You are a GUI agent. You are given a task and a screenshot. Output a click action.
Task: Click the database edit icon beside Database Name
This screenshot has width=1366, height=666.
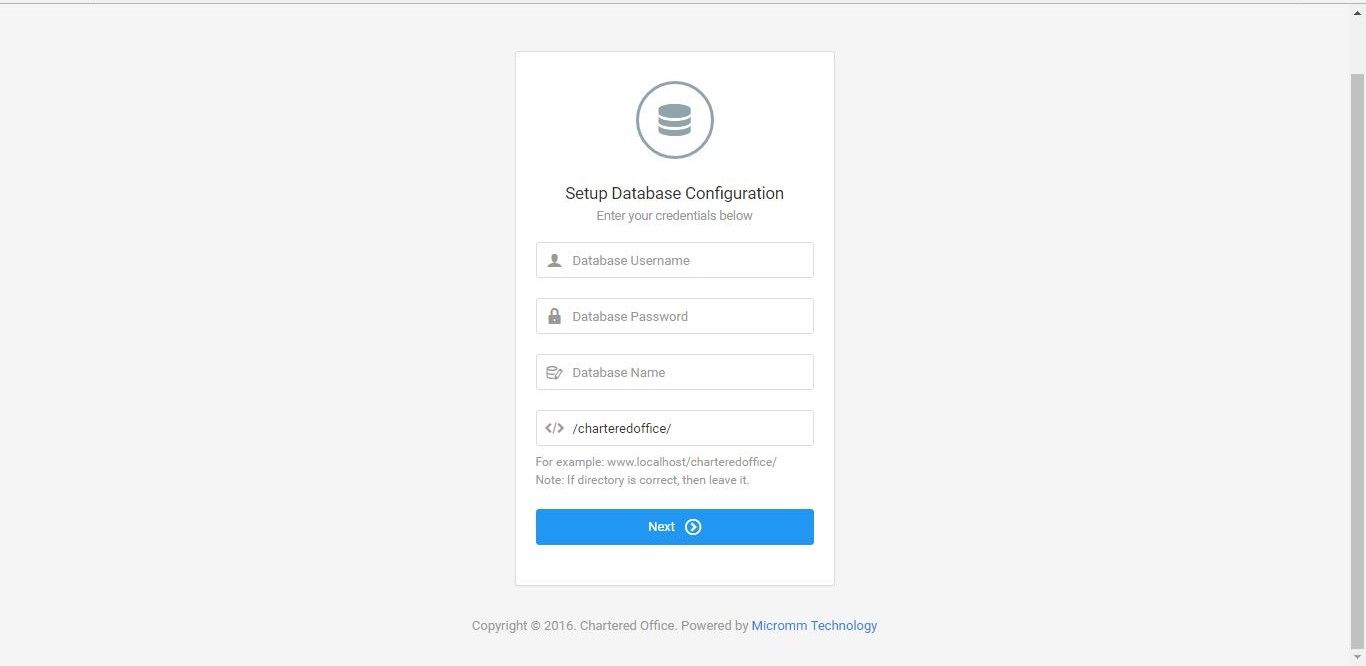pyautogui.click(x=554, y=372)
